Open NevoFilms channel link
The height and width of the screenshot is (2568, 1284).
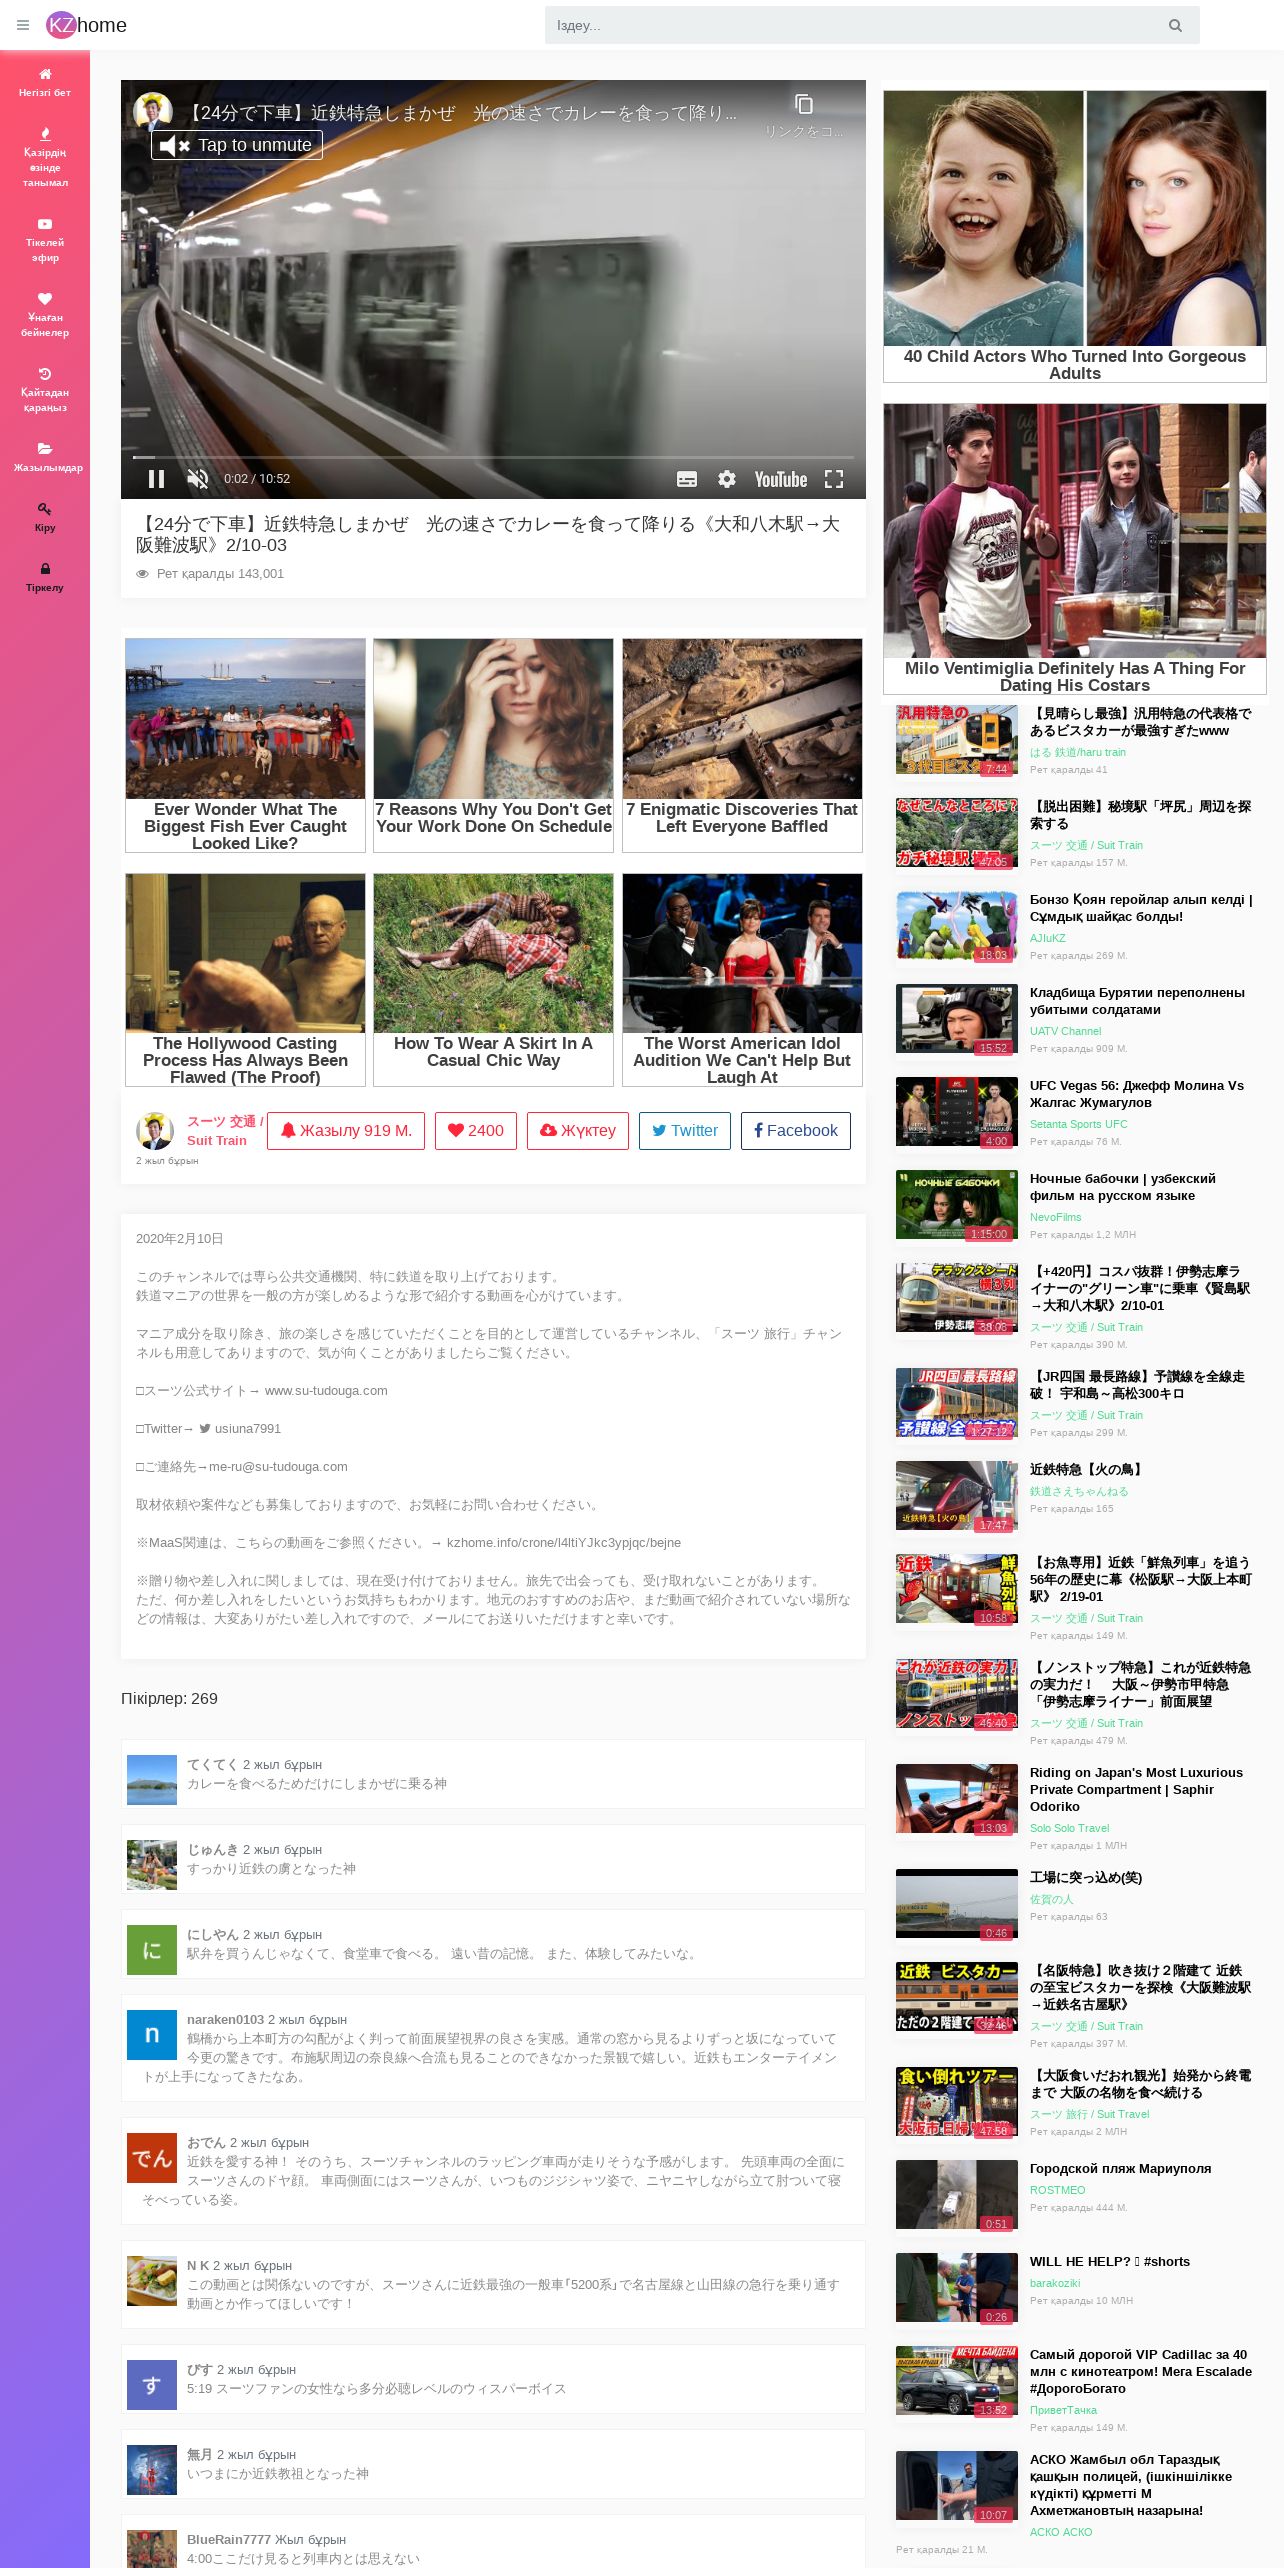coord(1055,1217)
